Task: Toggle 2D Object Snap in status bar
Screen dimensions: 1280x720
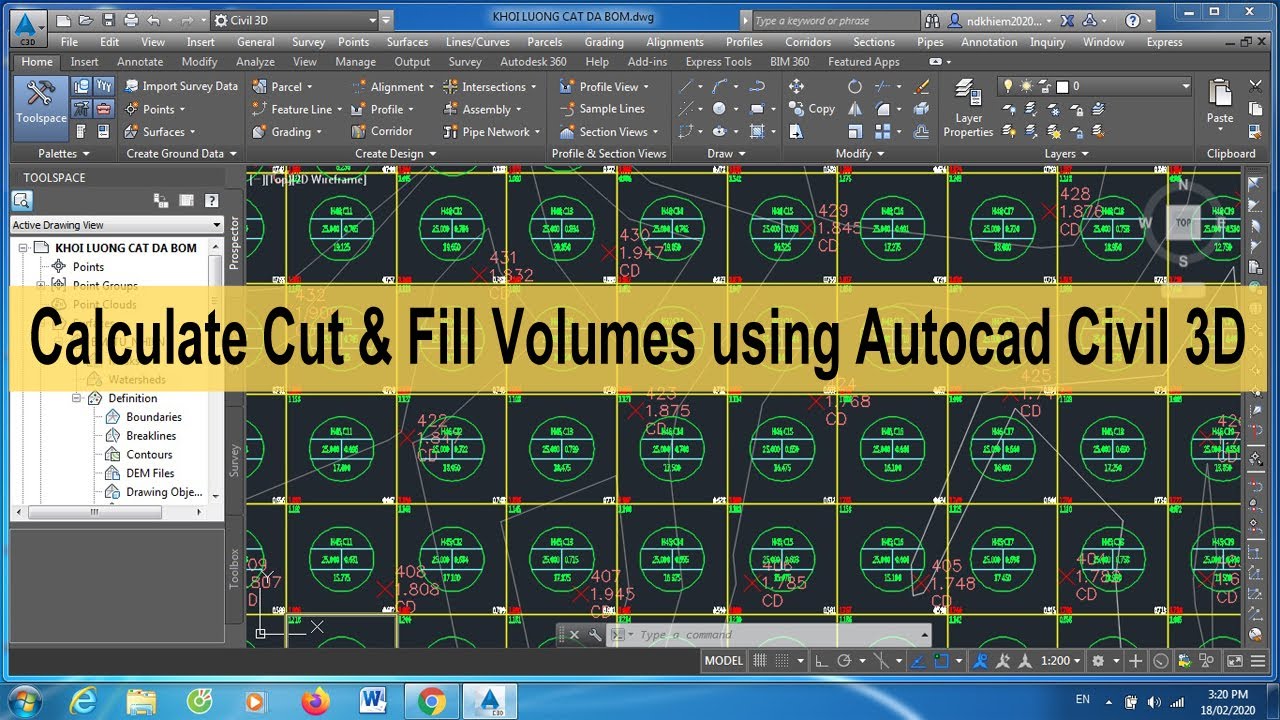Action: 941,661
